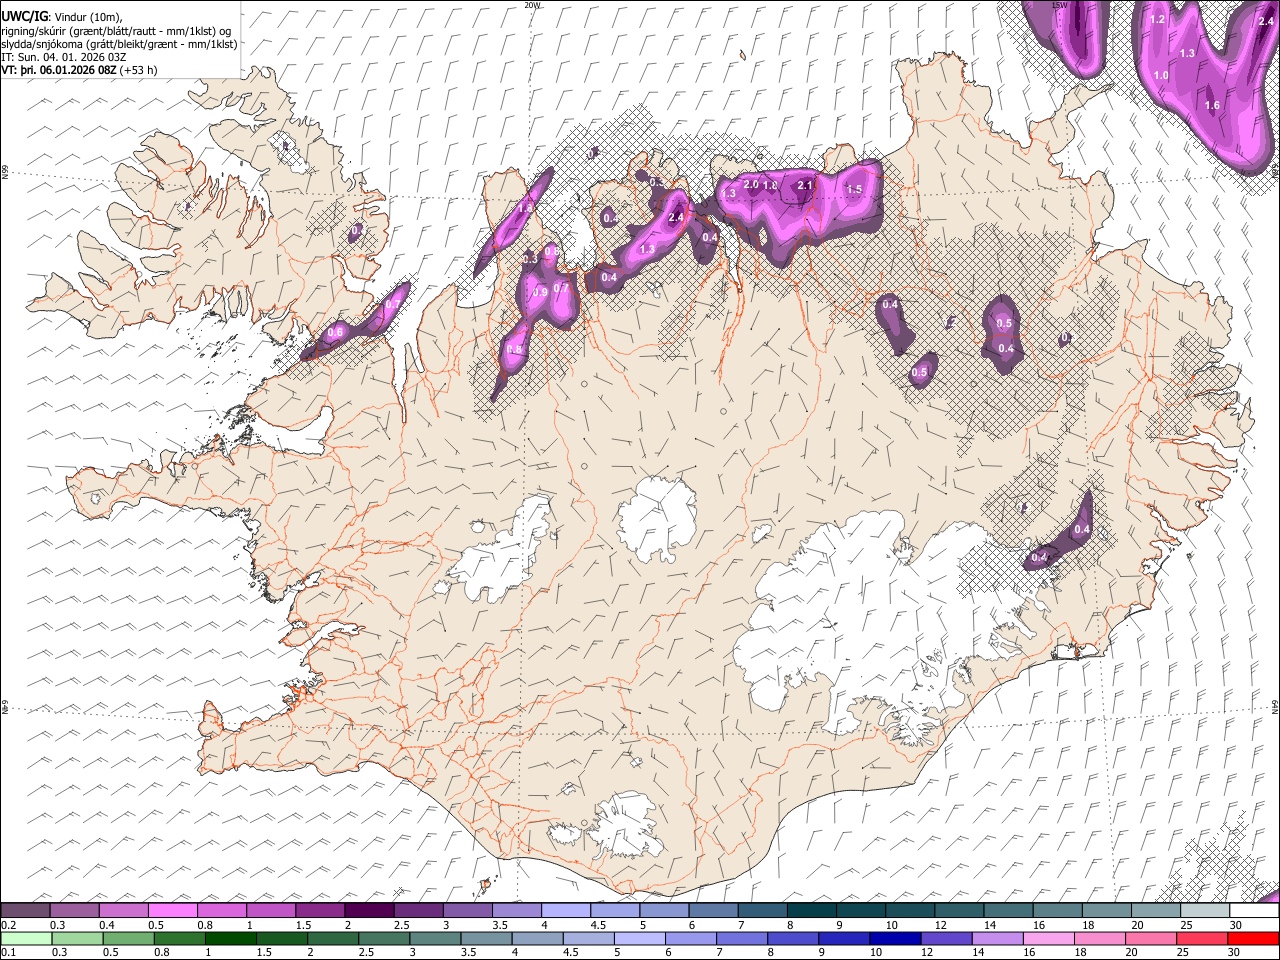Click the deep blue 10 swatch in the lower legend row
Screen dimensions: 1280x960
[x=895, y=938]
